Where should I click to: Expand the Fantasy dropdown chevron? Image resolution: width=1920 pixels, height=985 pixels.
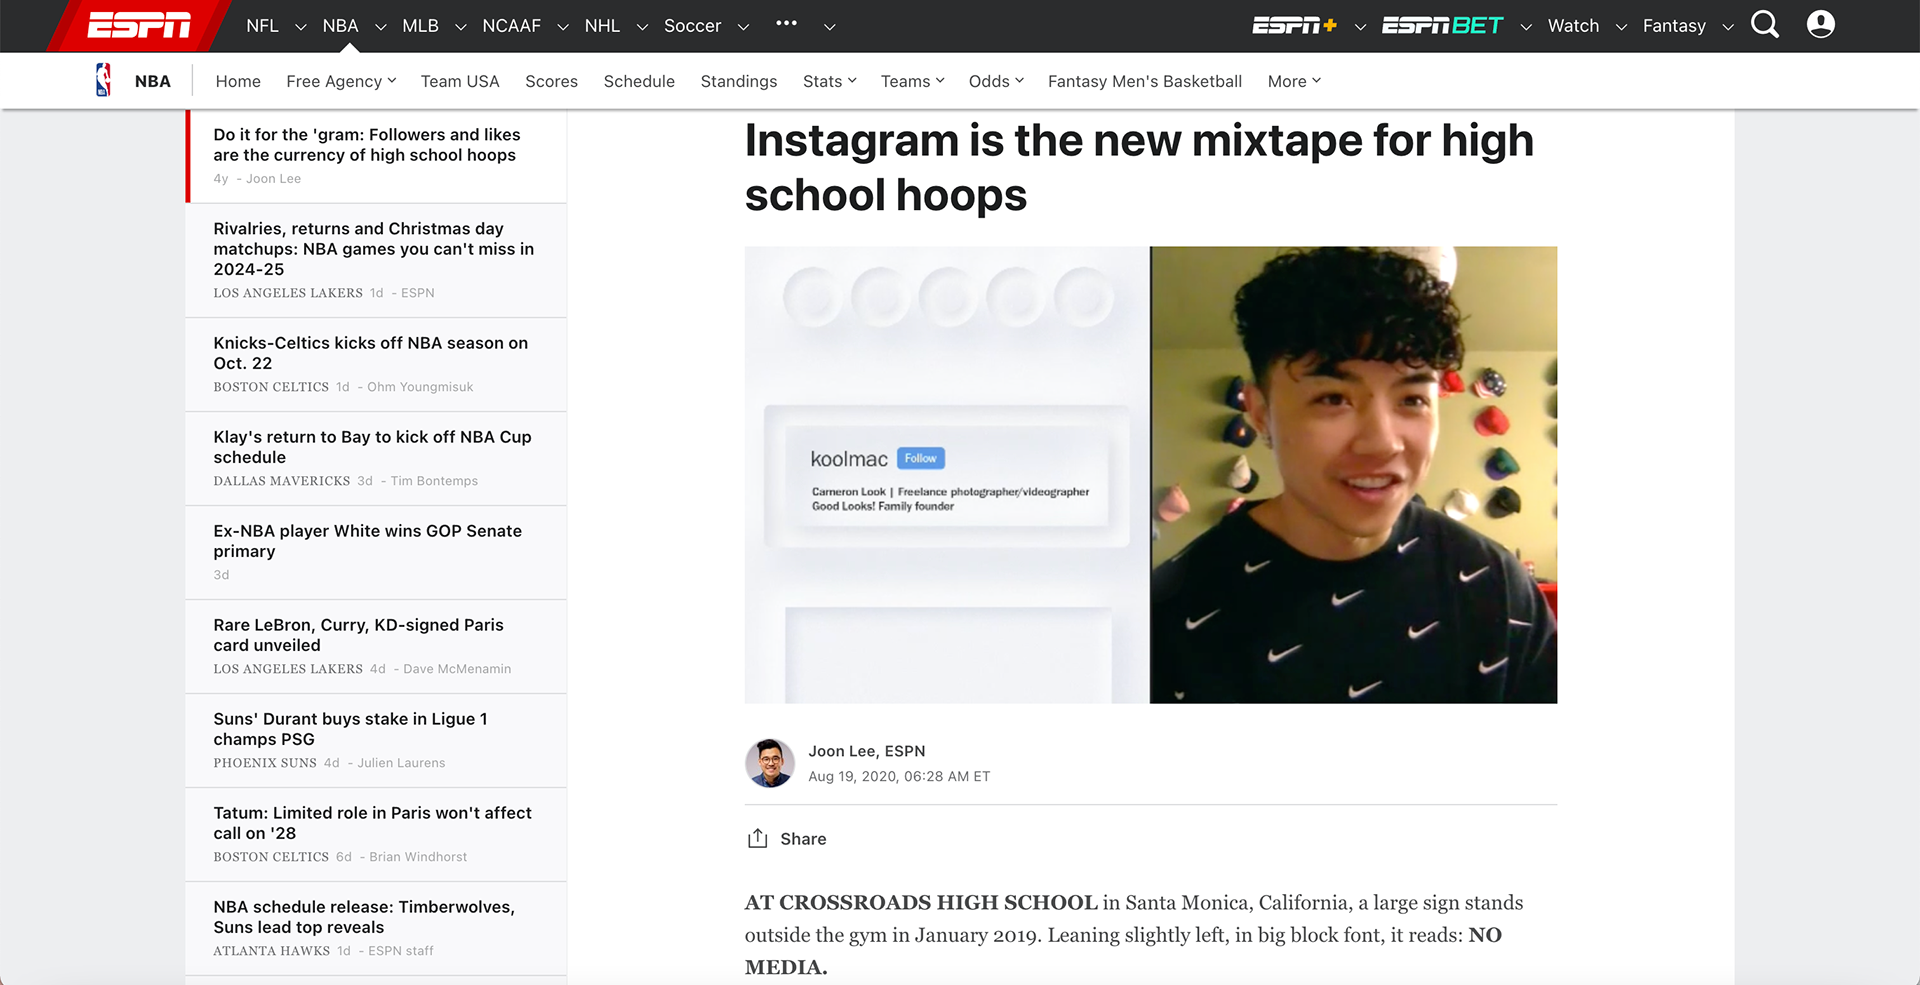click(1728, 27)
